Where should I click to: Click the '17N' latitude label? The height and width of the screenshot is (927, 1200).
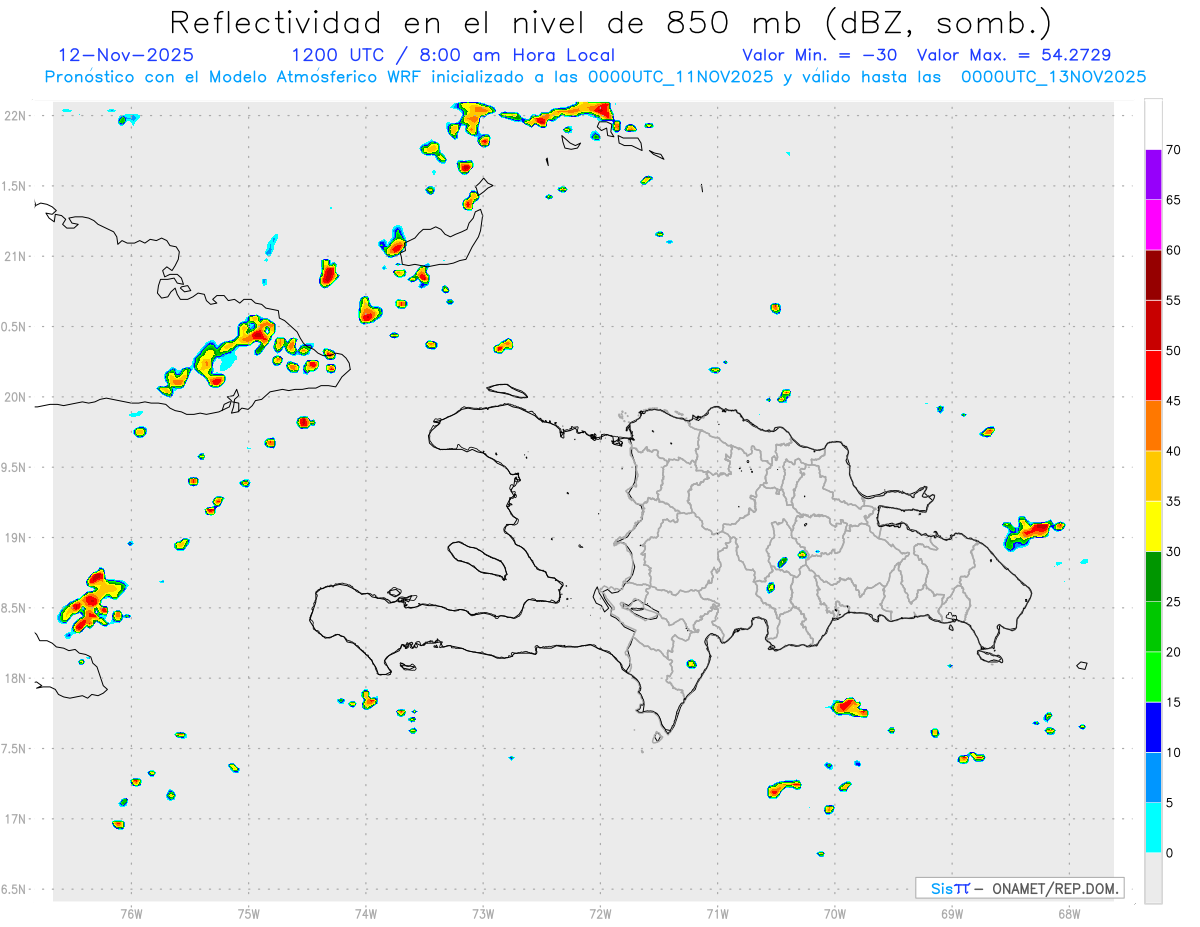[17, 819]
